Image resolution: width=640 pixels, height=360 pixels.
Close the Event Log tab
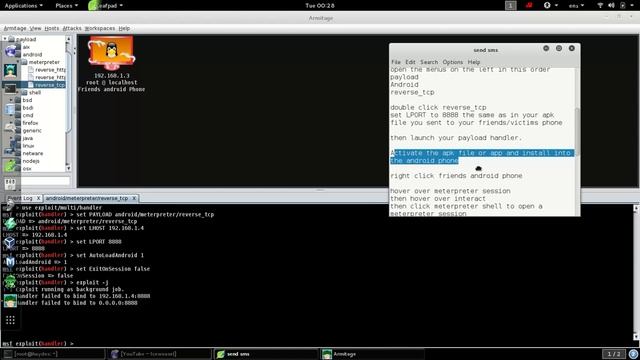point(38,198)
